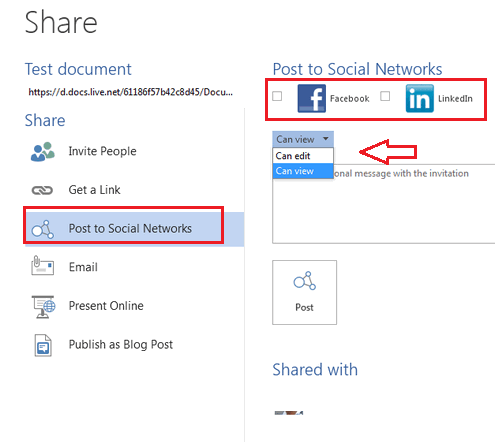
Task: Click the LinkedIn logo icon
Action: (419, 98)
